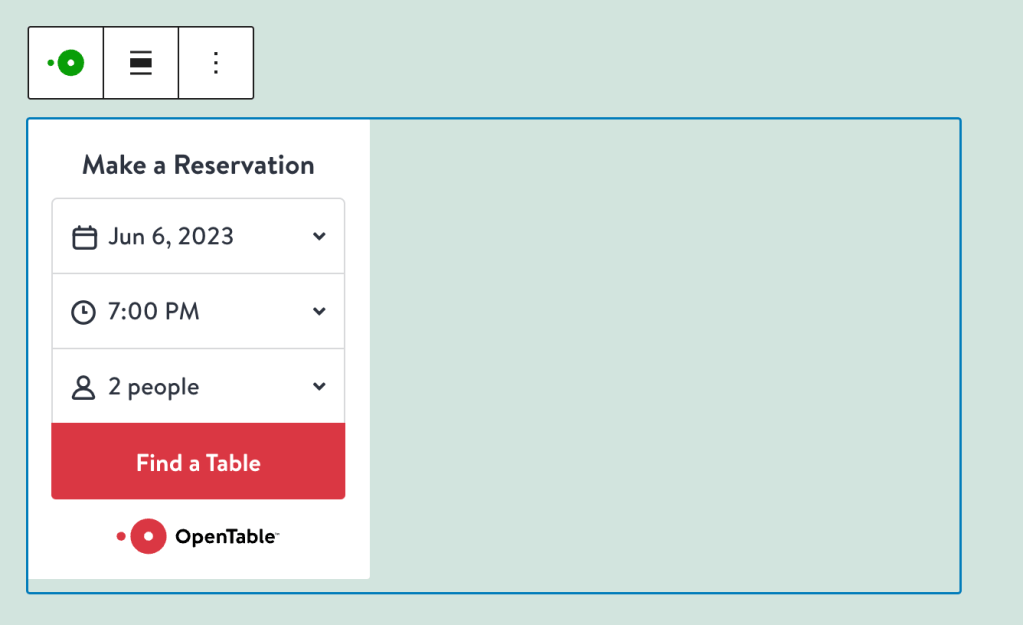Open the block alignment options
The width and height of the screenshot is (1023, 625).
(x=141, y=63)
